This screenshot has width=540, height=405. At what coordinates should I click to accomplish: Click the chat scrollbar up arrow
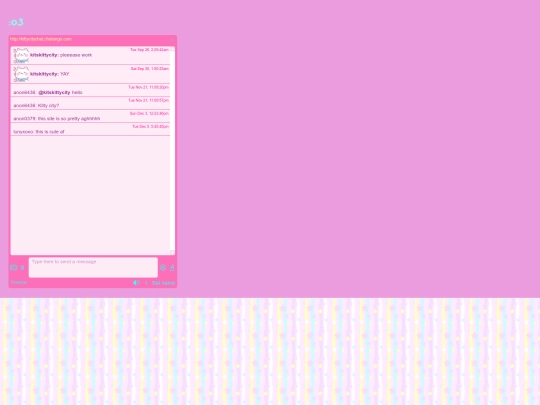tap(173, 49)
